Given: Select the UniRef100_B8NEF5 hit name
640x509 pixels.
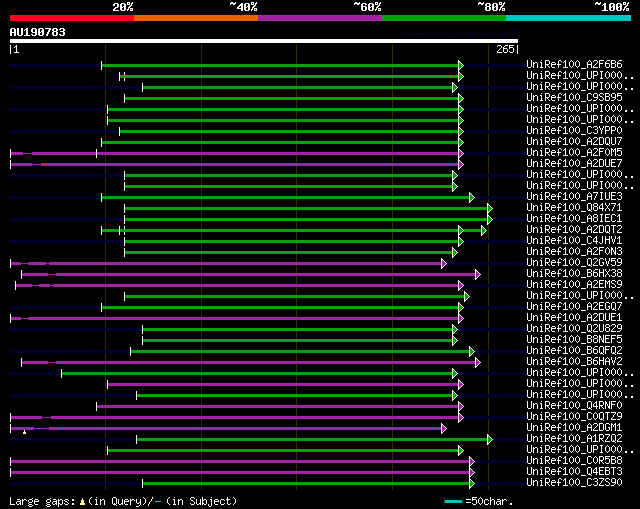Looking at the screenshot, I should click(574, 340).
